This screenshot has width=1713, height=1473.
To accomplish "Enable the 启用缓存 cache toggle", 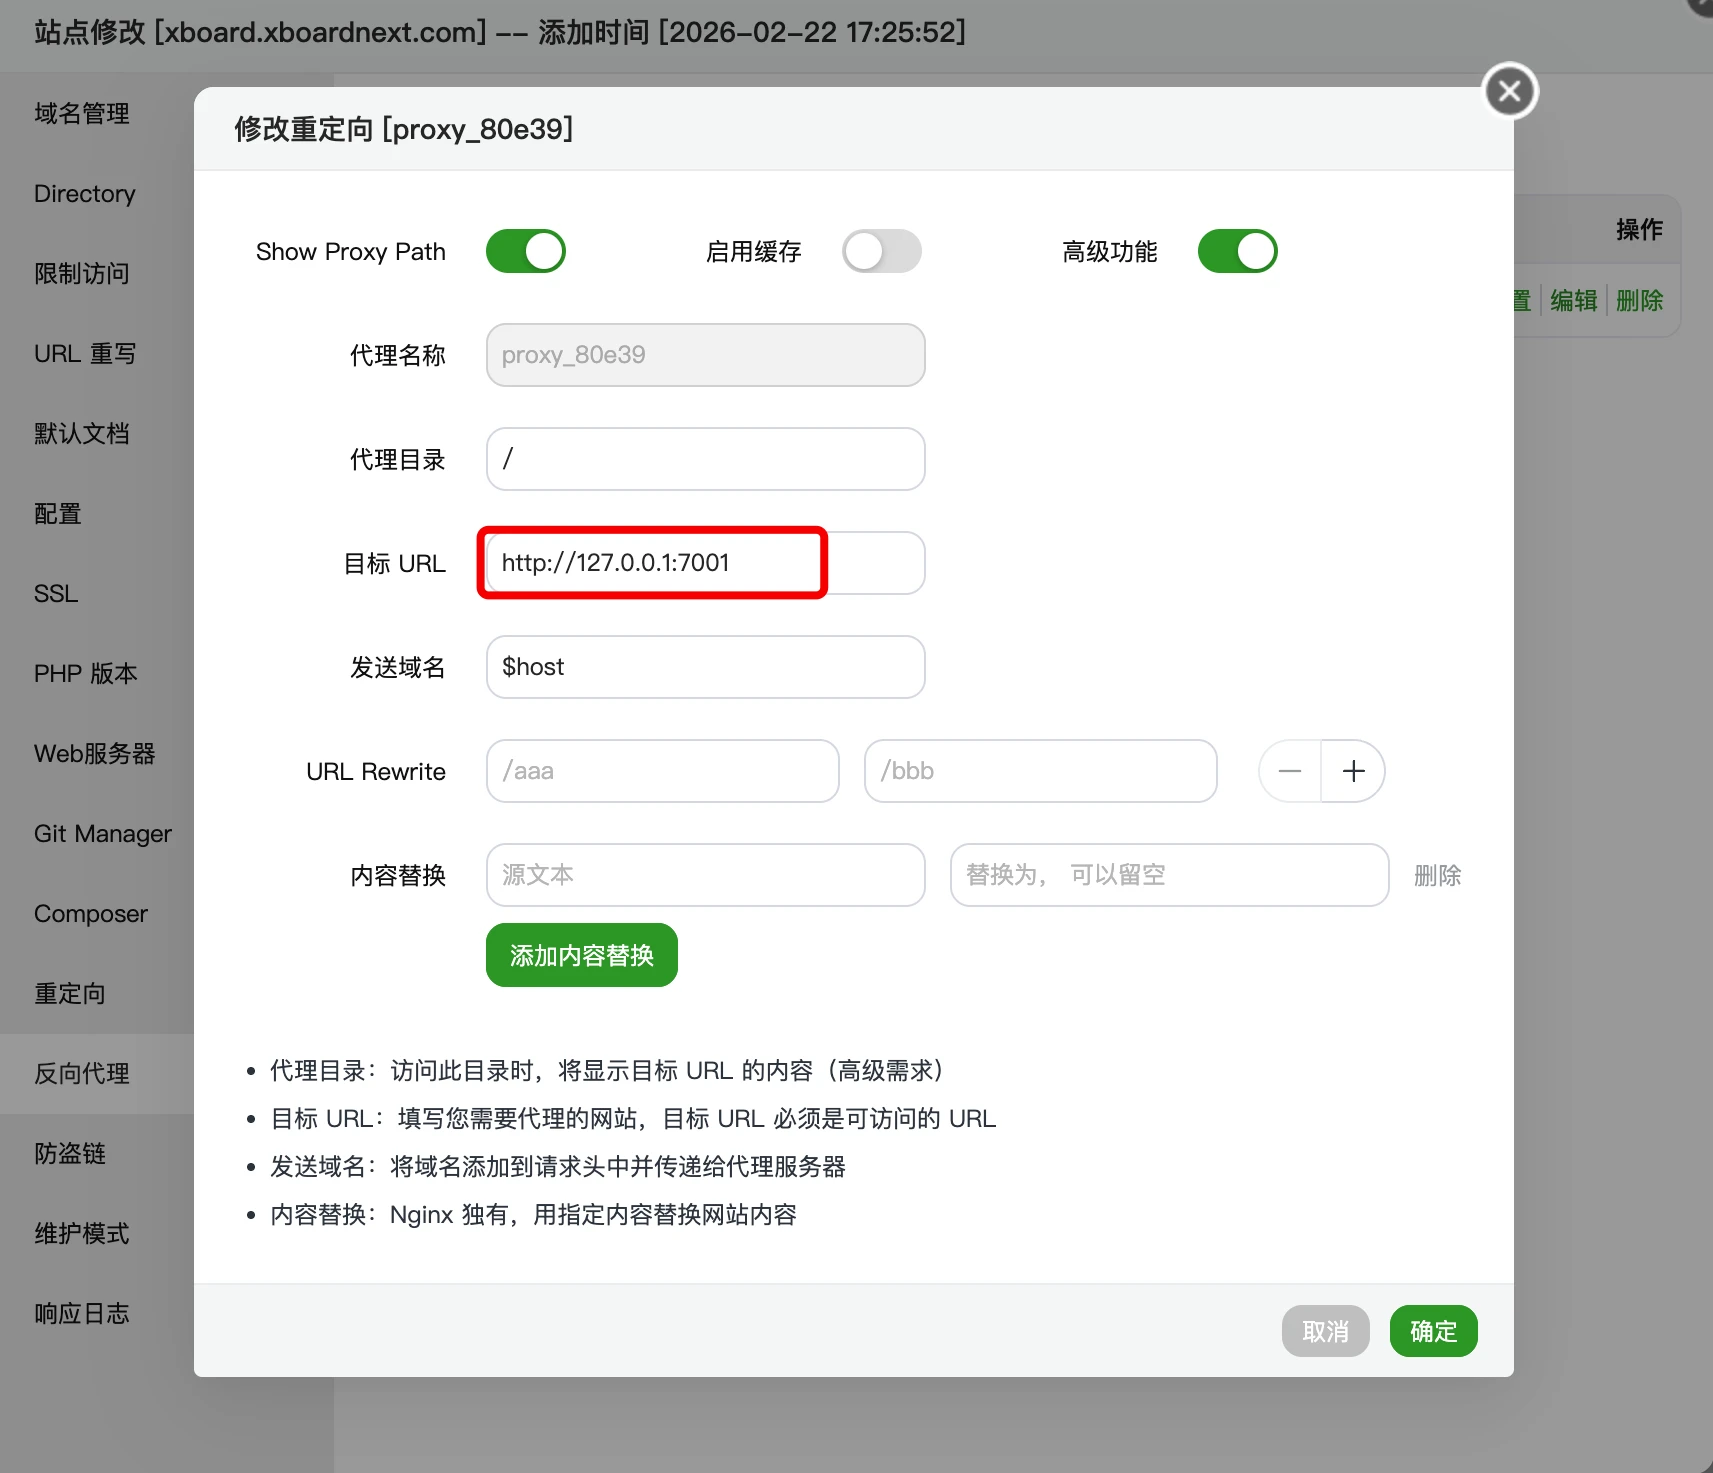I will [x=881, y=251].
